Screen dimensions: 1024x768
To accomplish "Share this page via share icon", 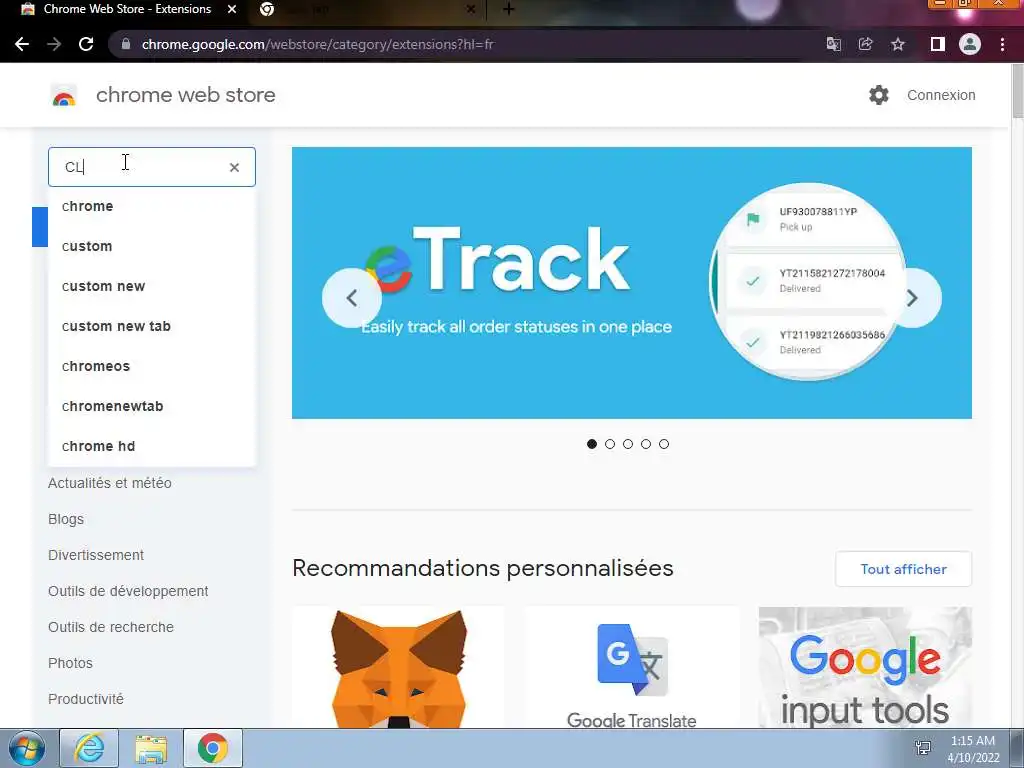I will (865, 44).
